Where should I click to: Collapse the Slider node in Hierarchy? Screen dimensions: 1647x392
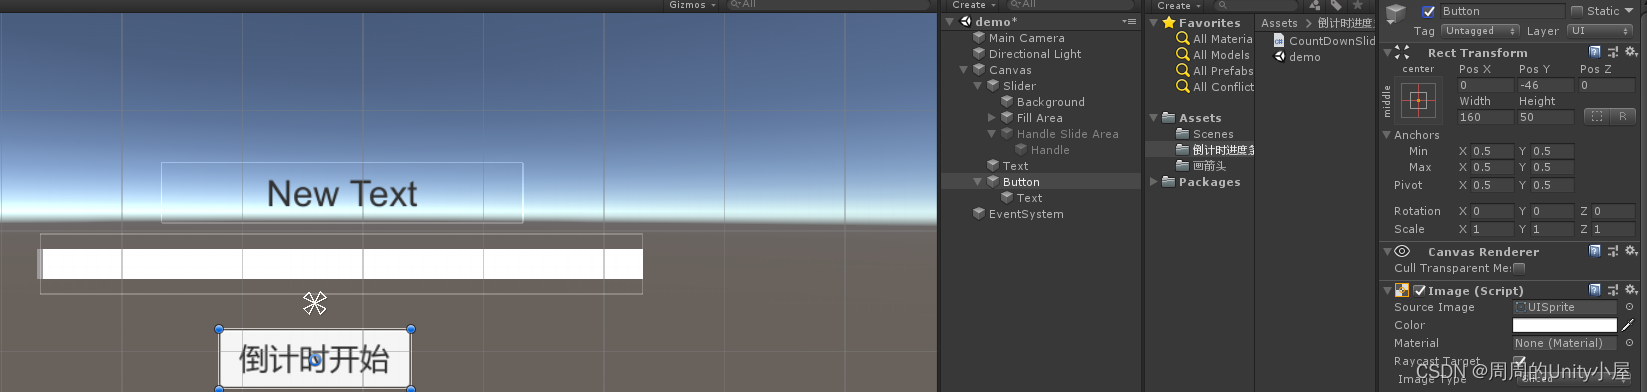(978, 86)
